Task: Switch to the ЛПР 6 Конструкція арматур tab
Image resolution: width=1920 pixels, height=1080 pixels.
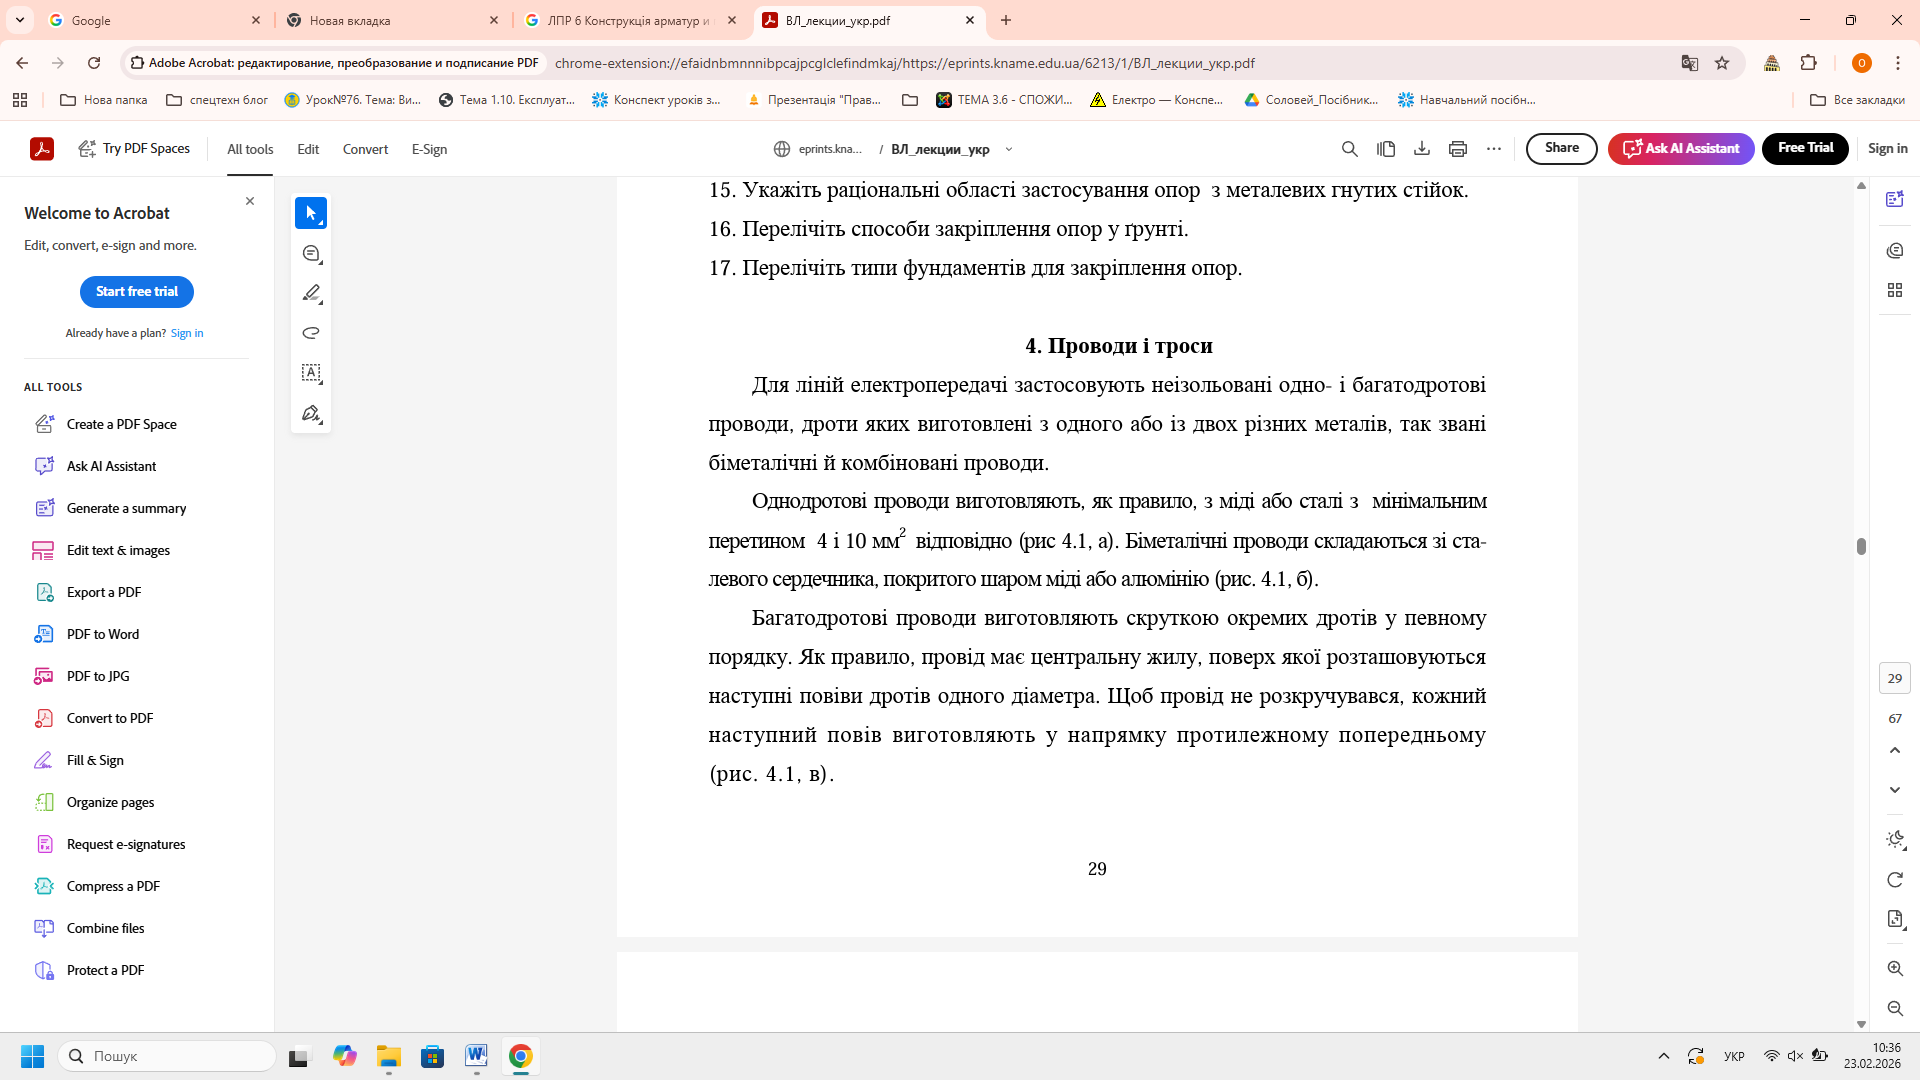Action: point(632,20)
